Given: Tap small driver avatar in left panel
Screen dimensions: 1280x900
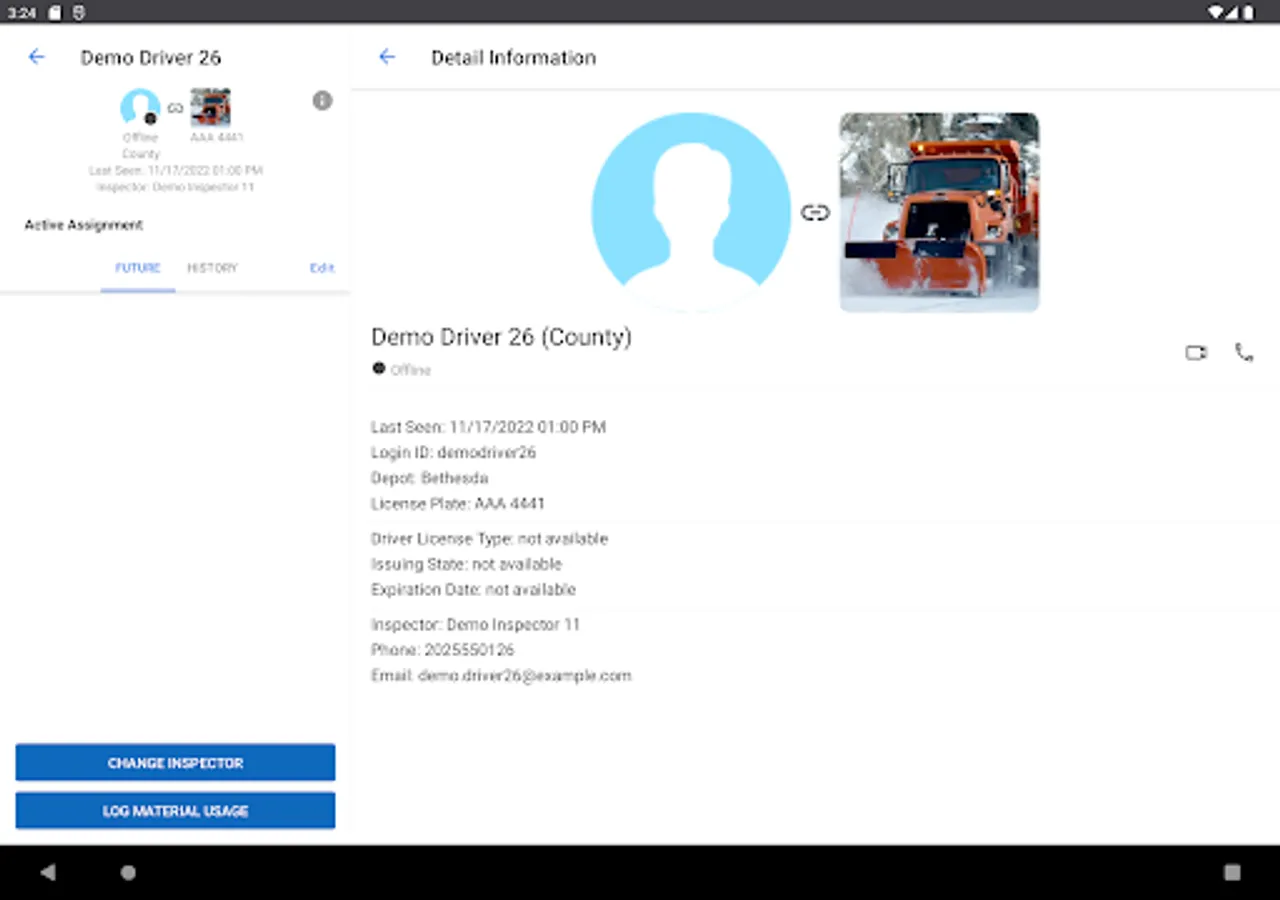Looking at the screenshot, I should tap(140, 108).
